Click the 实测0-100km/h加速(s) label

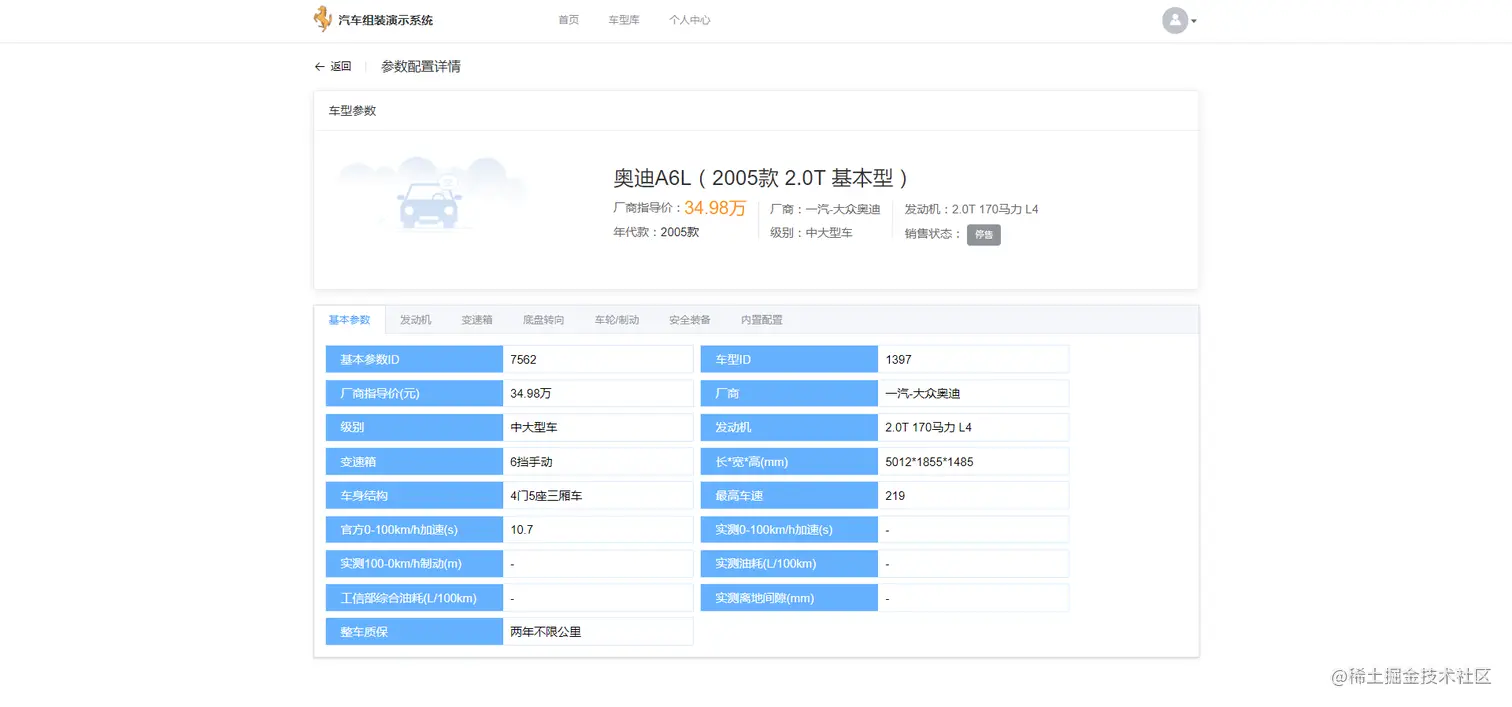[x=789, y=530]
